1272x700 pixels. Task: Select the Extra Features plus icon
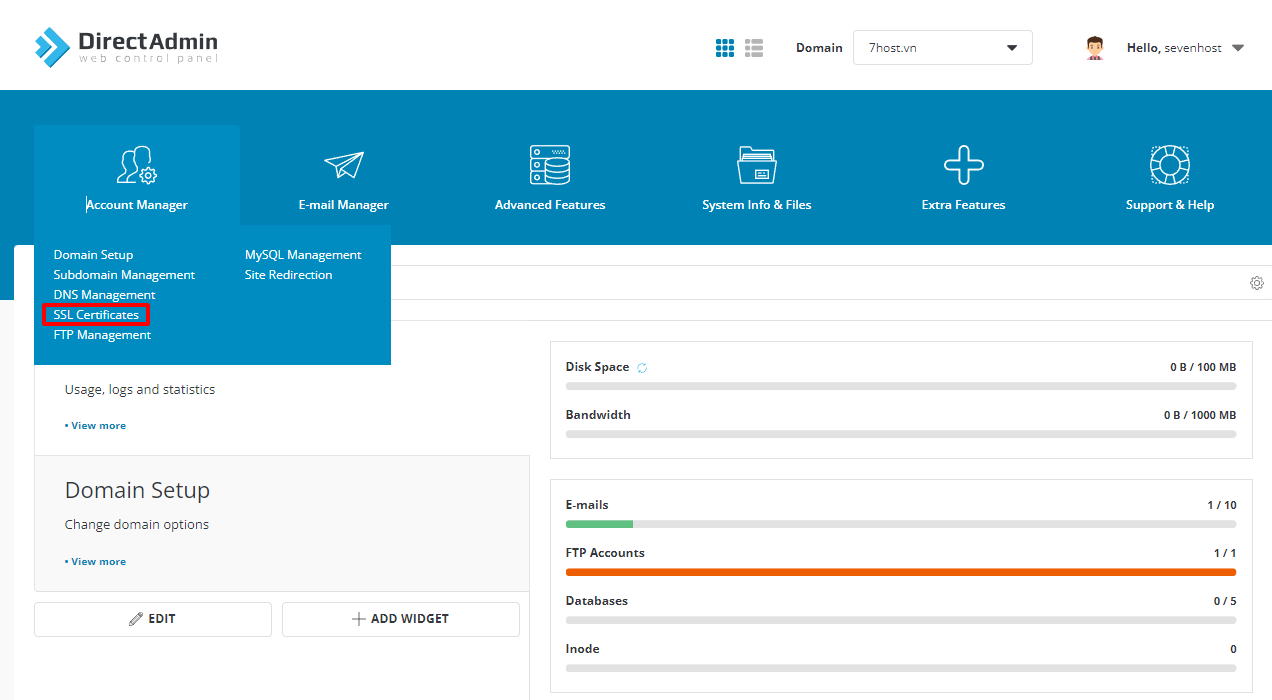(x=964, y=165)
